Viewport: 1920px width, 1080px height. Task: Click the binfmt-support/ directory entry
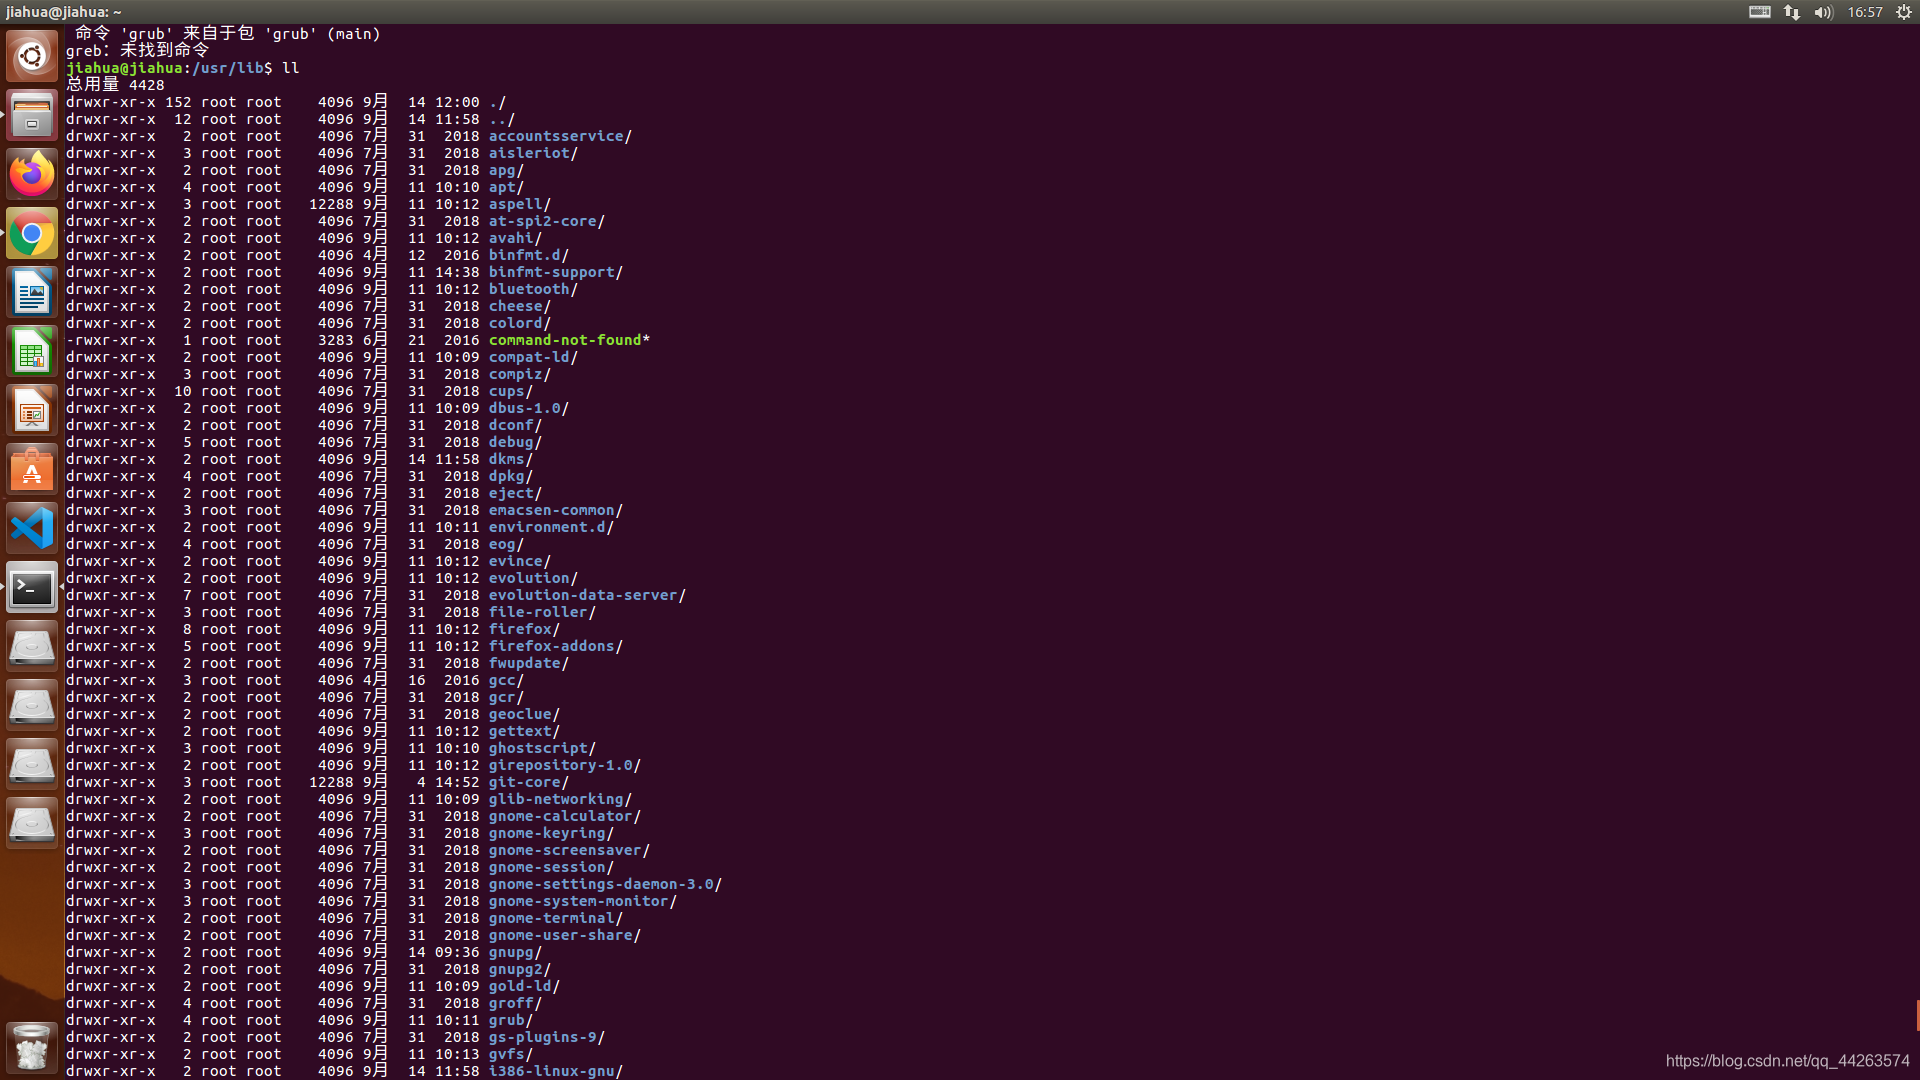click(x=556, y=272)
